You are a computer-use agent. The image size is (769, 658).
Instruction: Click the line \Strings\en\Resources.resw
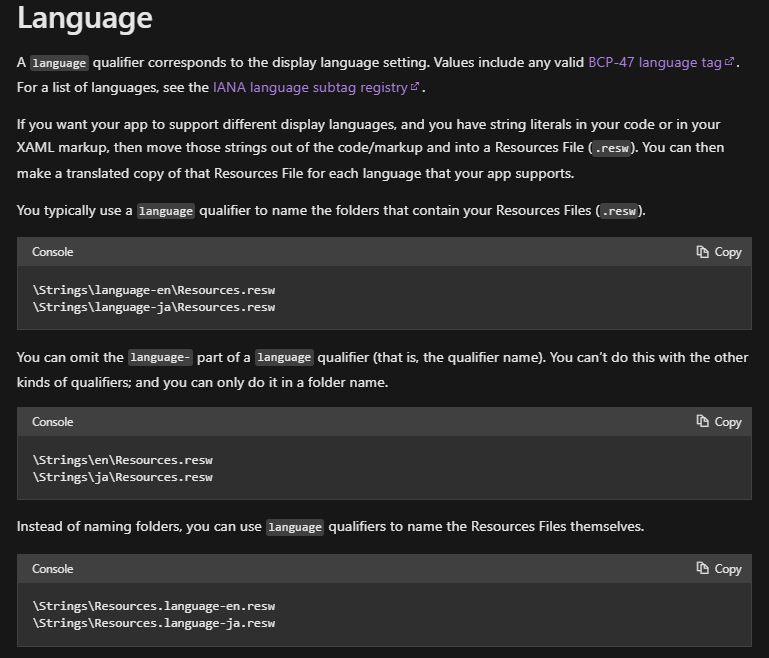tap(123, 460)
